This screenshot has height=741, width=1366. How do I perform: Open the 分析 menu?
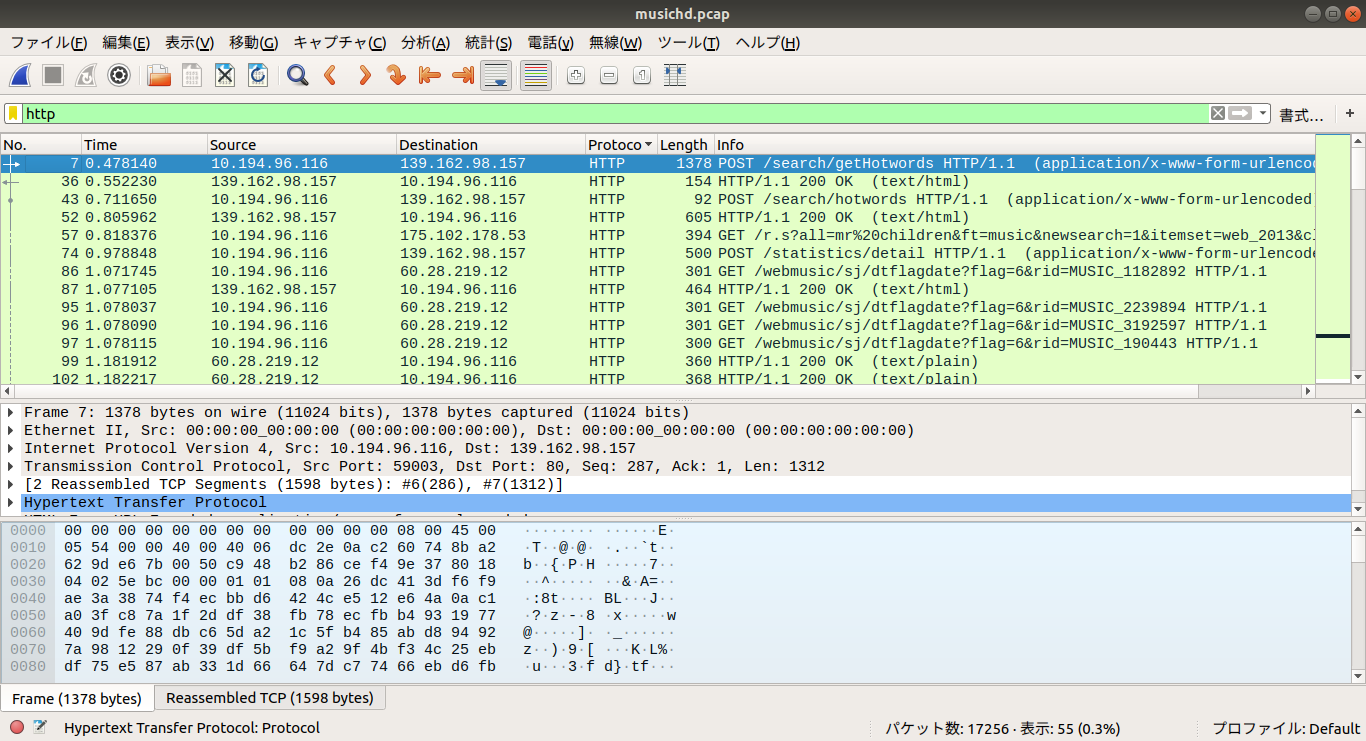425,43
